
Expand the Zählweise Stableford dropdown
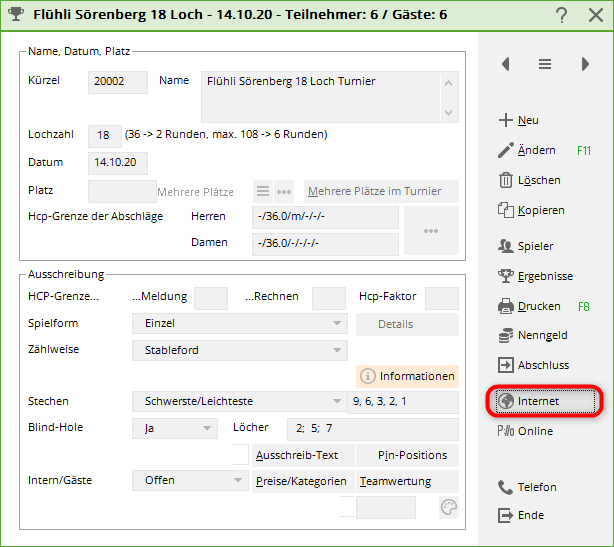239,350
